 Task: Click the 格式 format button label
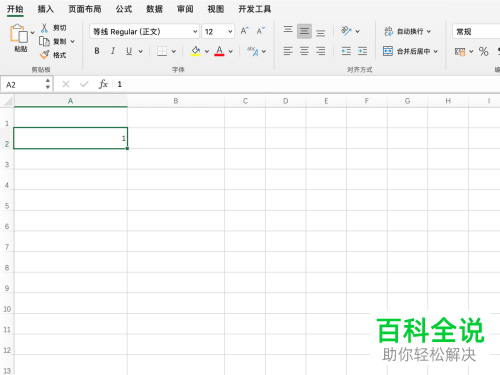[60, 55]
